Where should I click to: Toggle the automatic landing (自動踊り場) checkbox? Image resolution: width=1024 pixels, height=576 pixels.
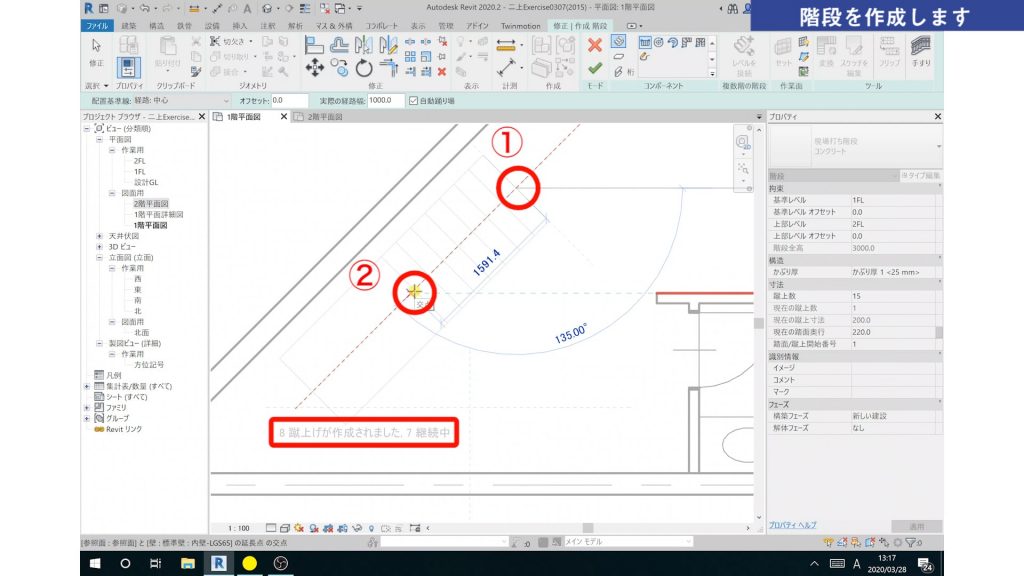tap(415, 101)
